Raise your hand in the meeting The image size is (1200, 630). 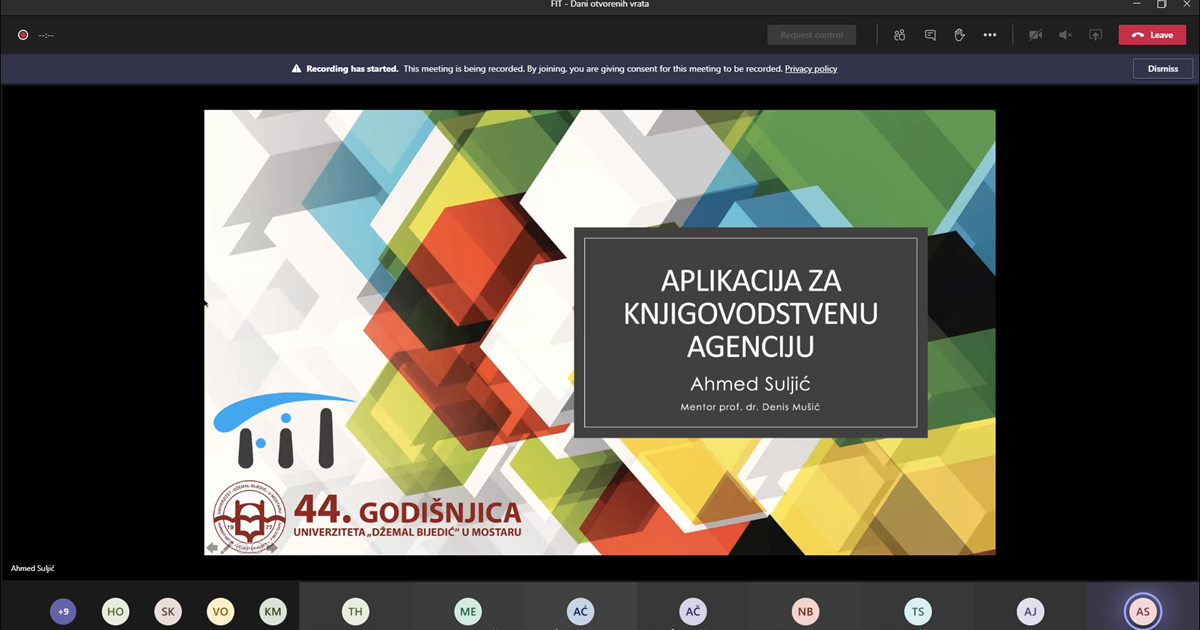pyautogui.click(x=959, y=35)
